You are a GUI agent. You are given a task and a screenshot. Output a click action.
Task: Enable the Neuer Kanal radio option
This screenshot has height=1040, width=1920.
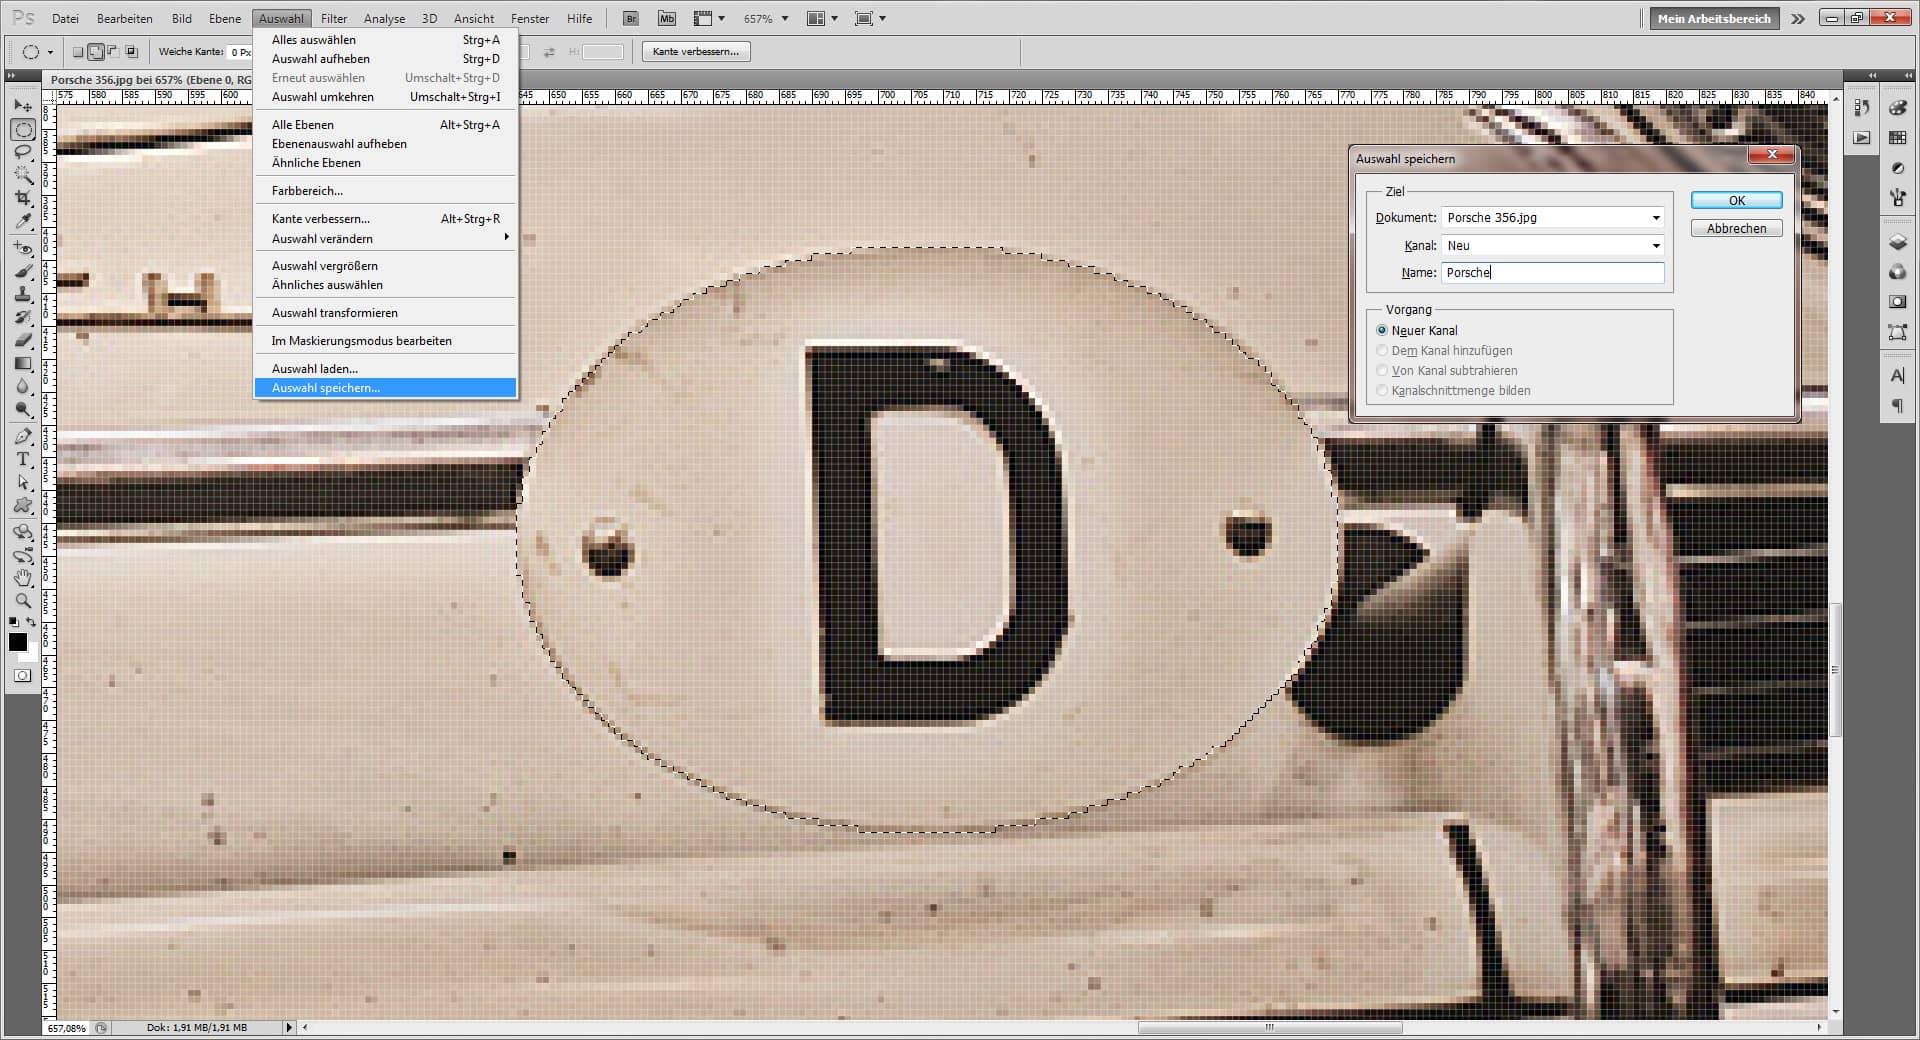(1382, 330)
